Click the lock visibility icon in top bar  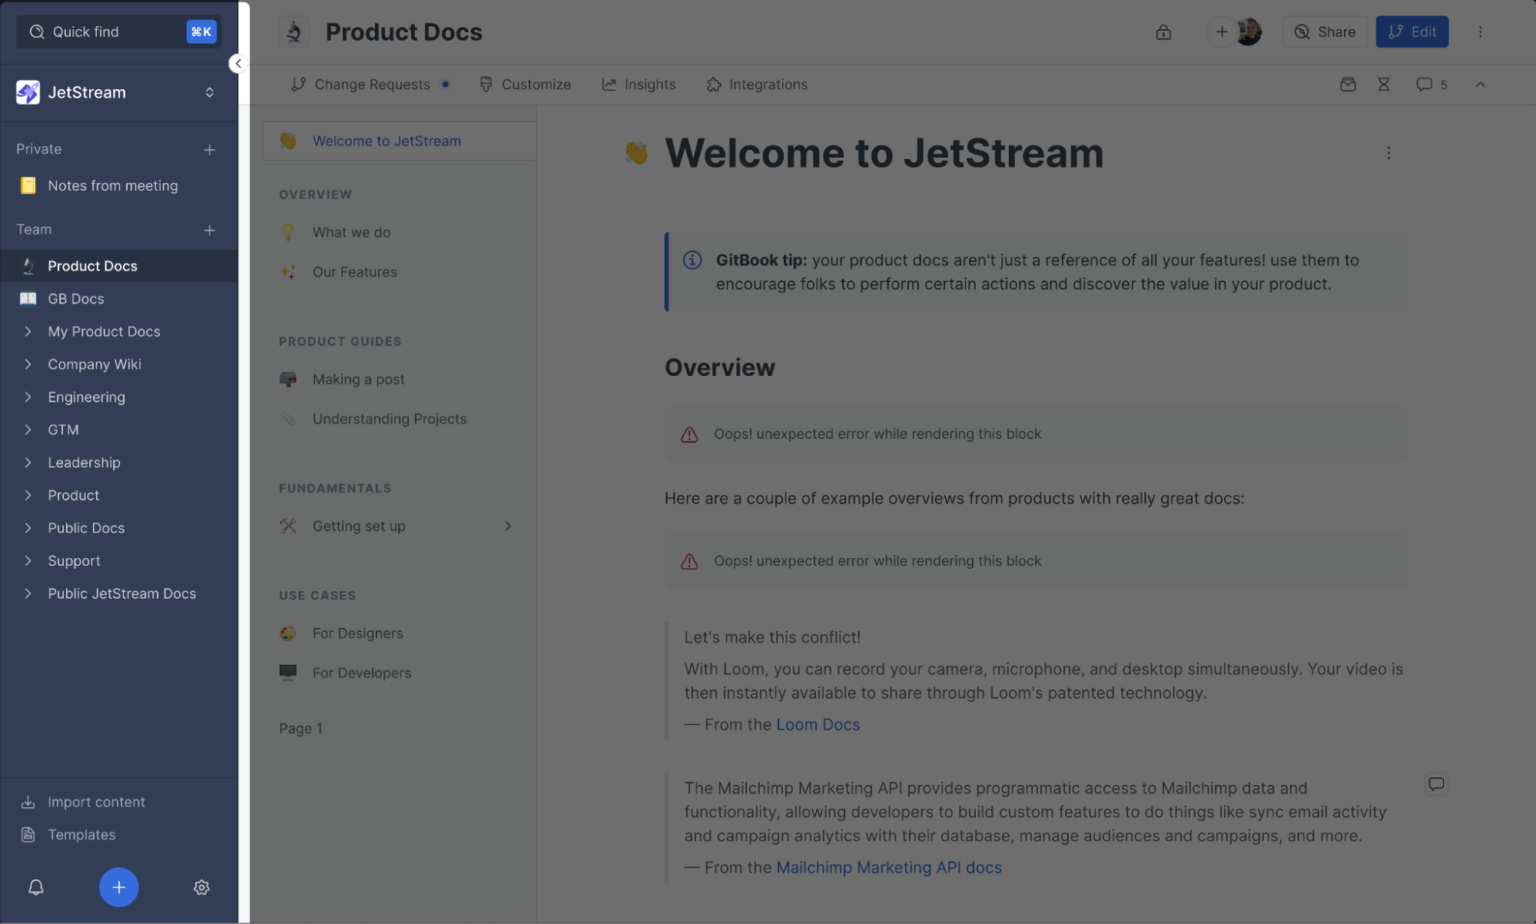[1163, 31]
